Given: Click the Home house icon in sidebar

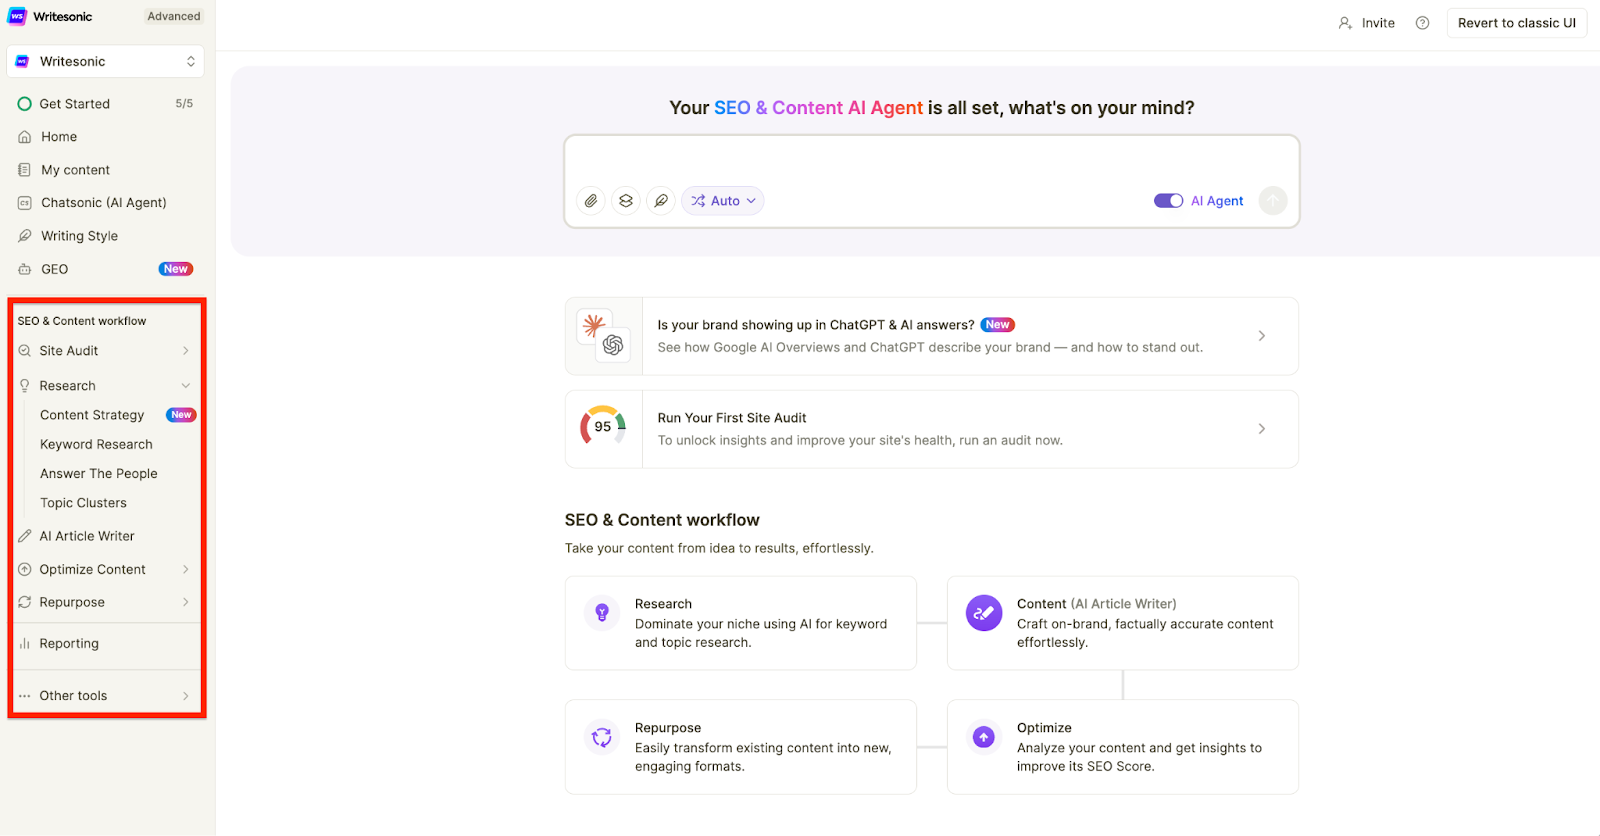Looking at the screenshot, I should pos(25,137).
